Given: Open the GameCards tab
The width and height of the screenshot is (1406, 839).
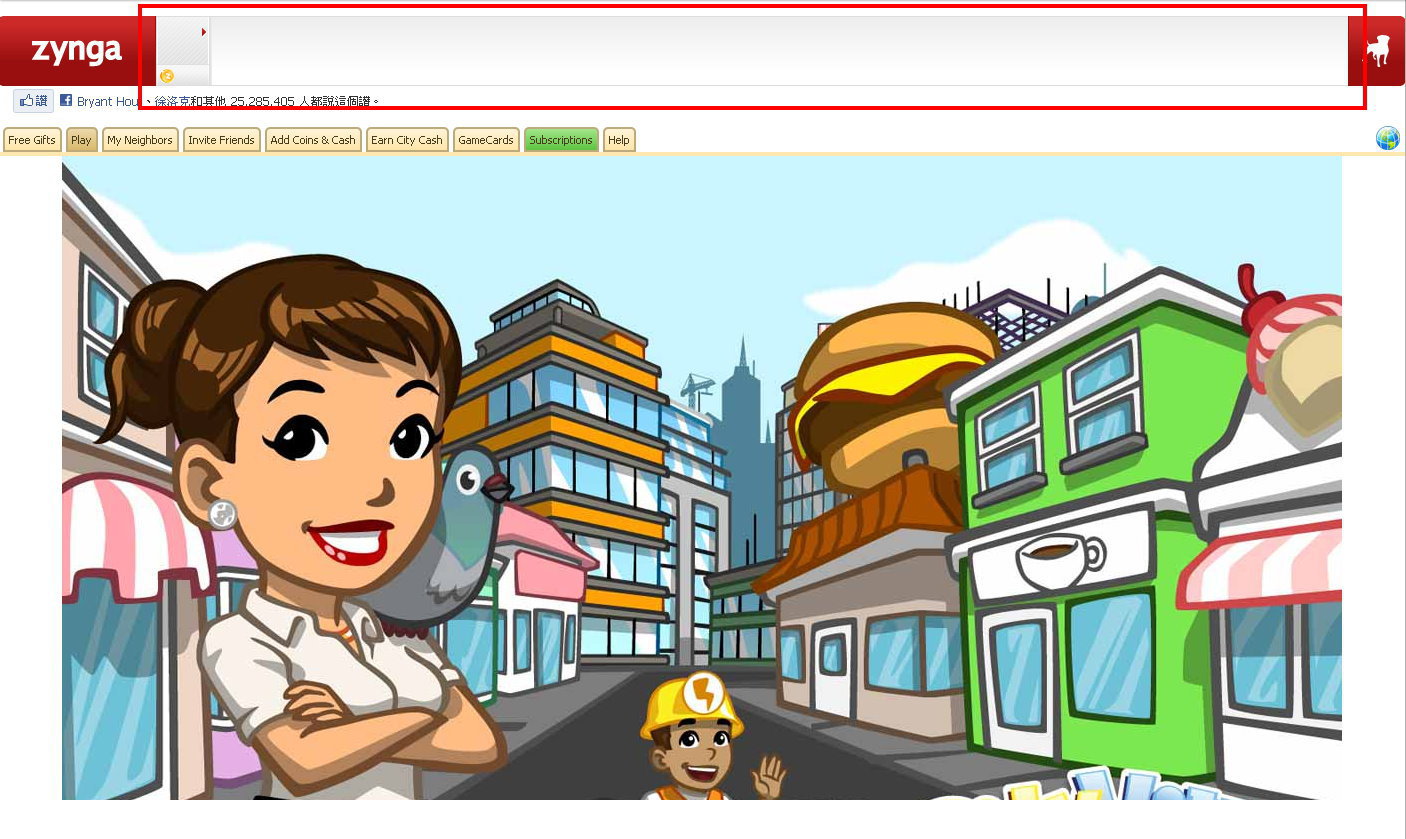Looking at the screenshot, I should click(486, 140).
